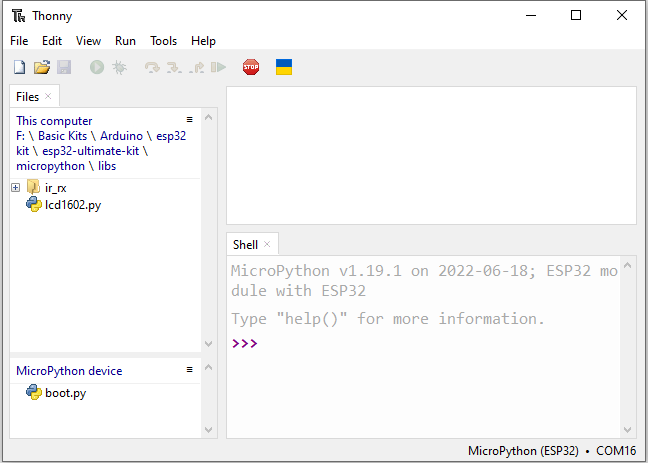Start debugging with the bug icon
The image size is (648, 463).
click(x=119, y=67)
